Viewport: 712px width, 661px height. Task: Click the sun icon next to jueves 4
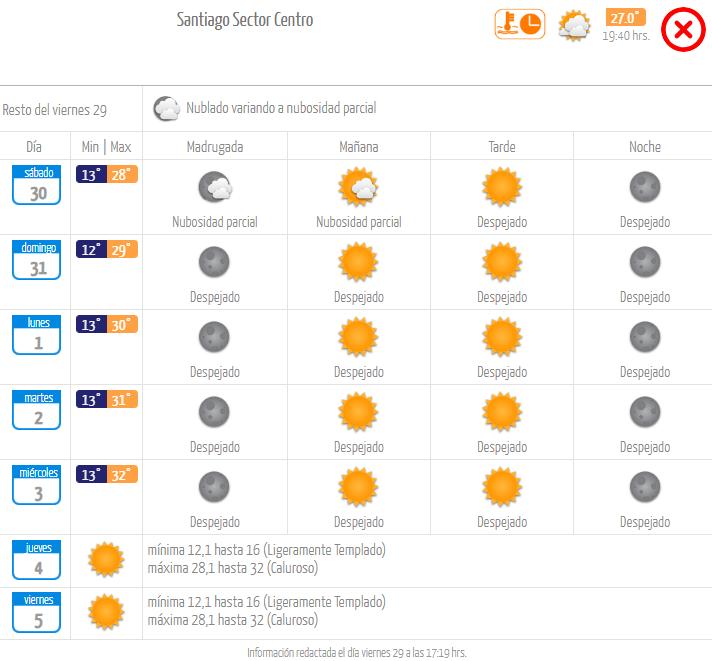105,560
